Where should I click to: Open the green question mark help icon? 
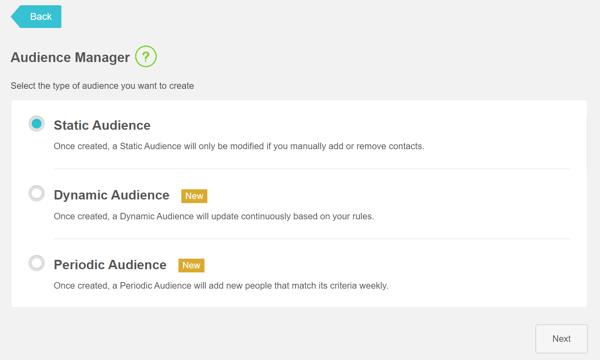click(146, 57)
